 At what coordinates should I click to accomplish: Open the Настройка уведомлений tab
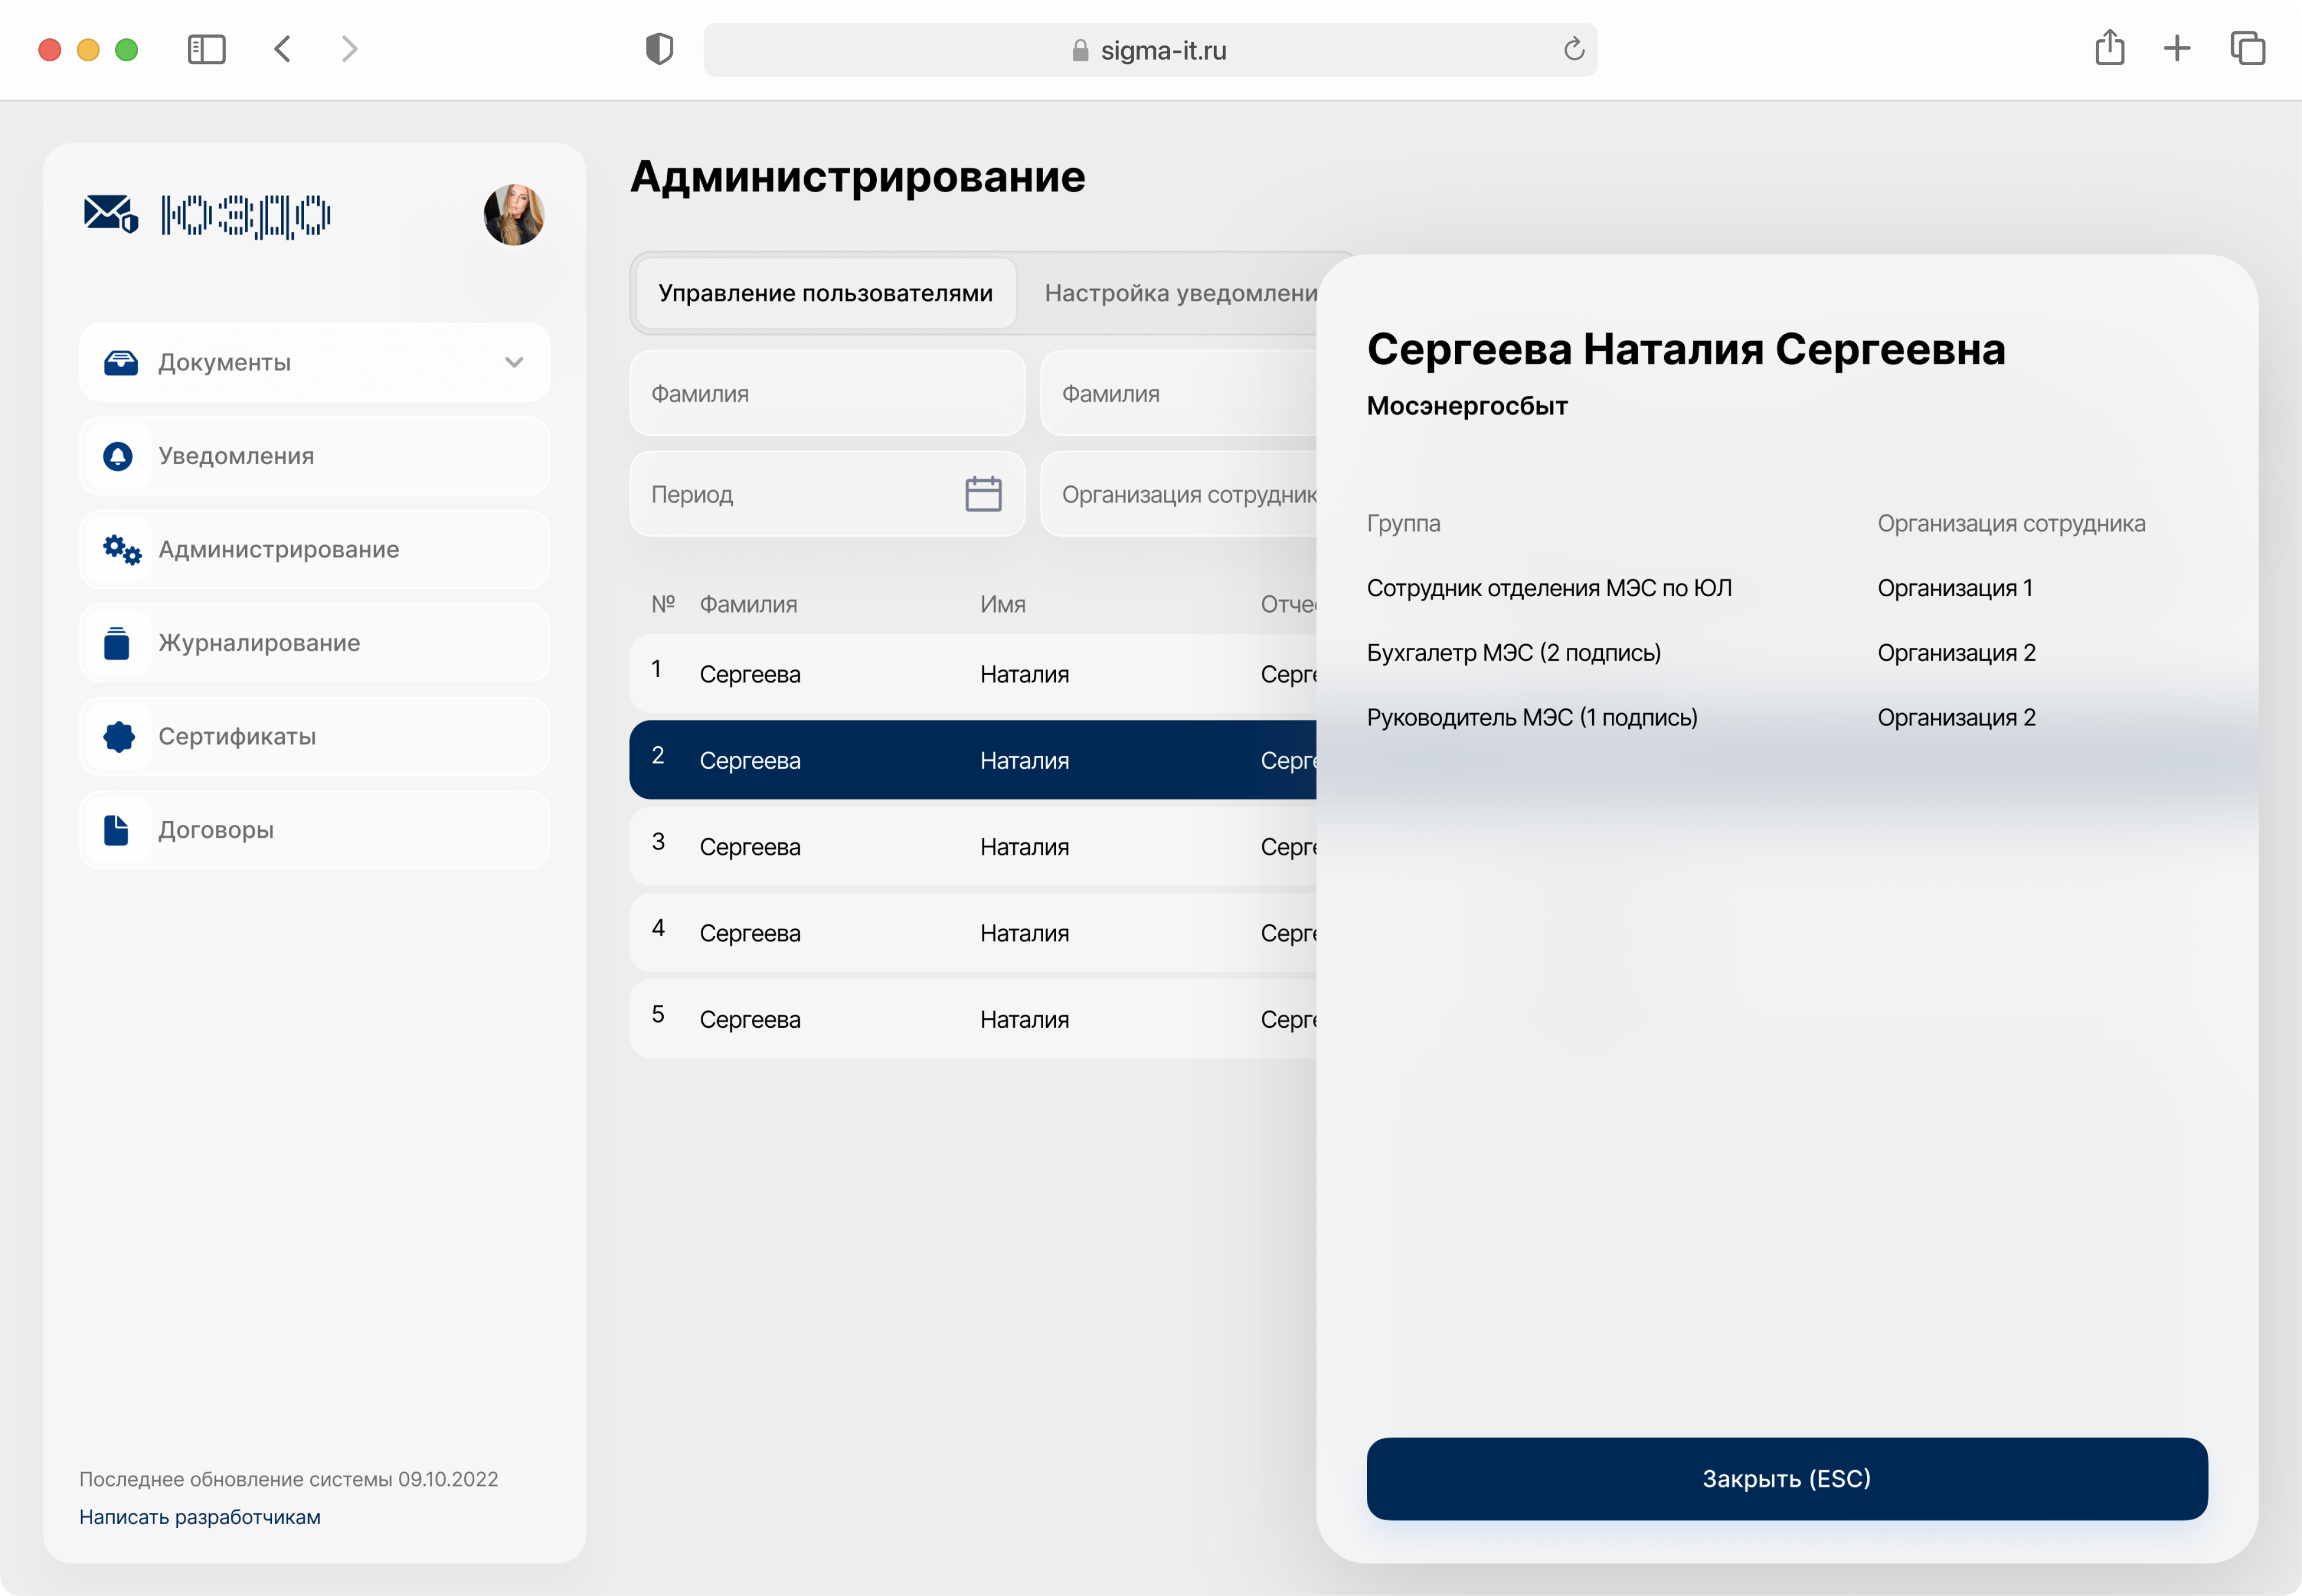click(1180, 293)
